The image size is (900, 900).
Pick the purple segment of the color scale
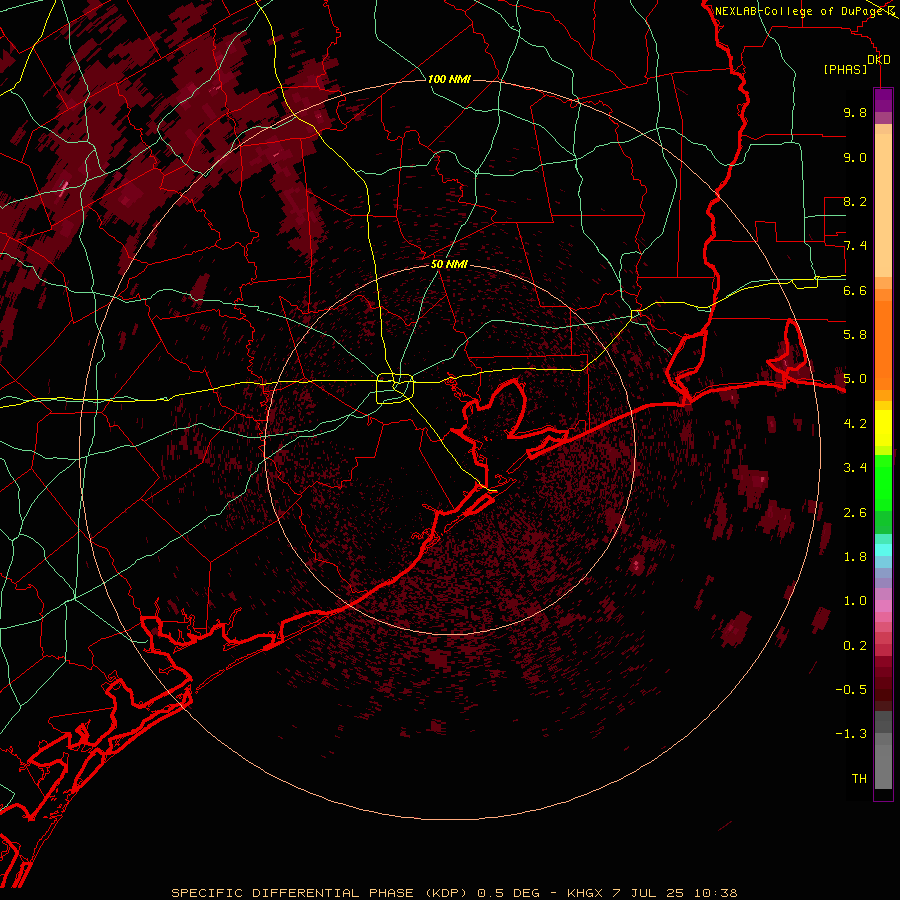point(883,100)
